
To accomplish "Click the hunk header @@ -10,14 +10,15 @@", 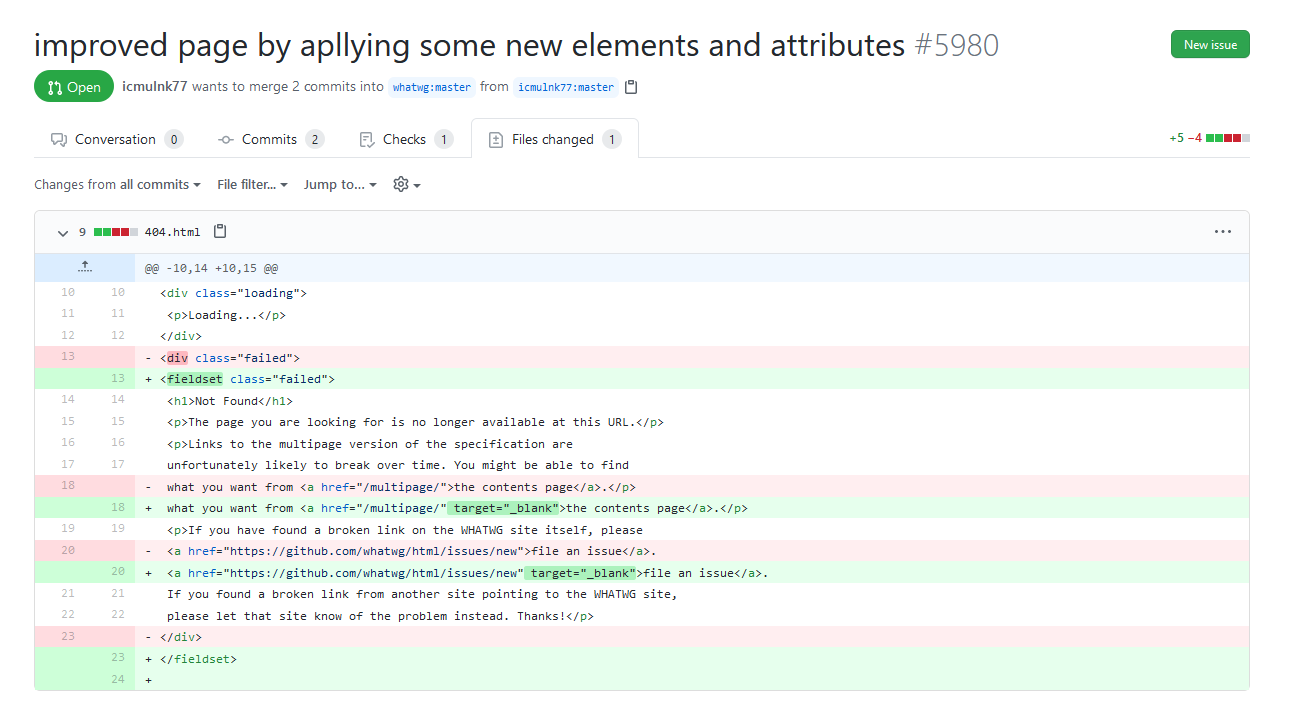I will pos(211,268).
